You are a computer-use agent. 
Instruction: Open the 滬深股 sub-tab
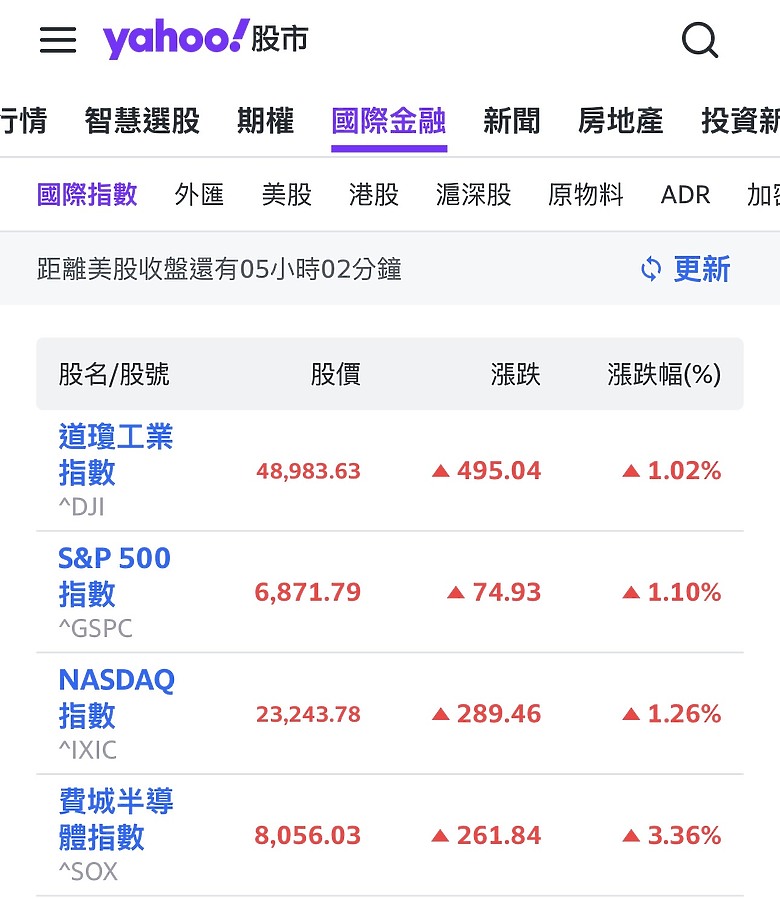[x=473, y=194]
